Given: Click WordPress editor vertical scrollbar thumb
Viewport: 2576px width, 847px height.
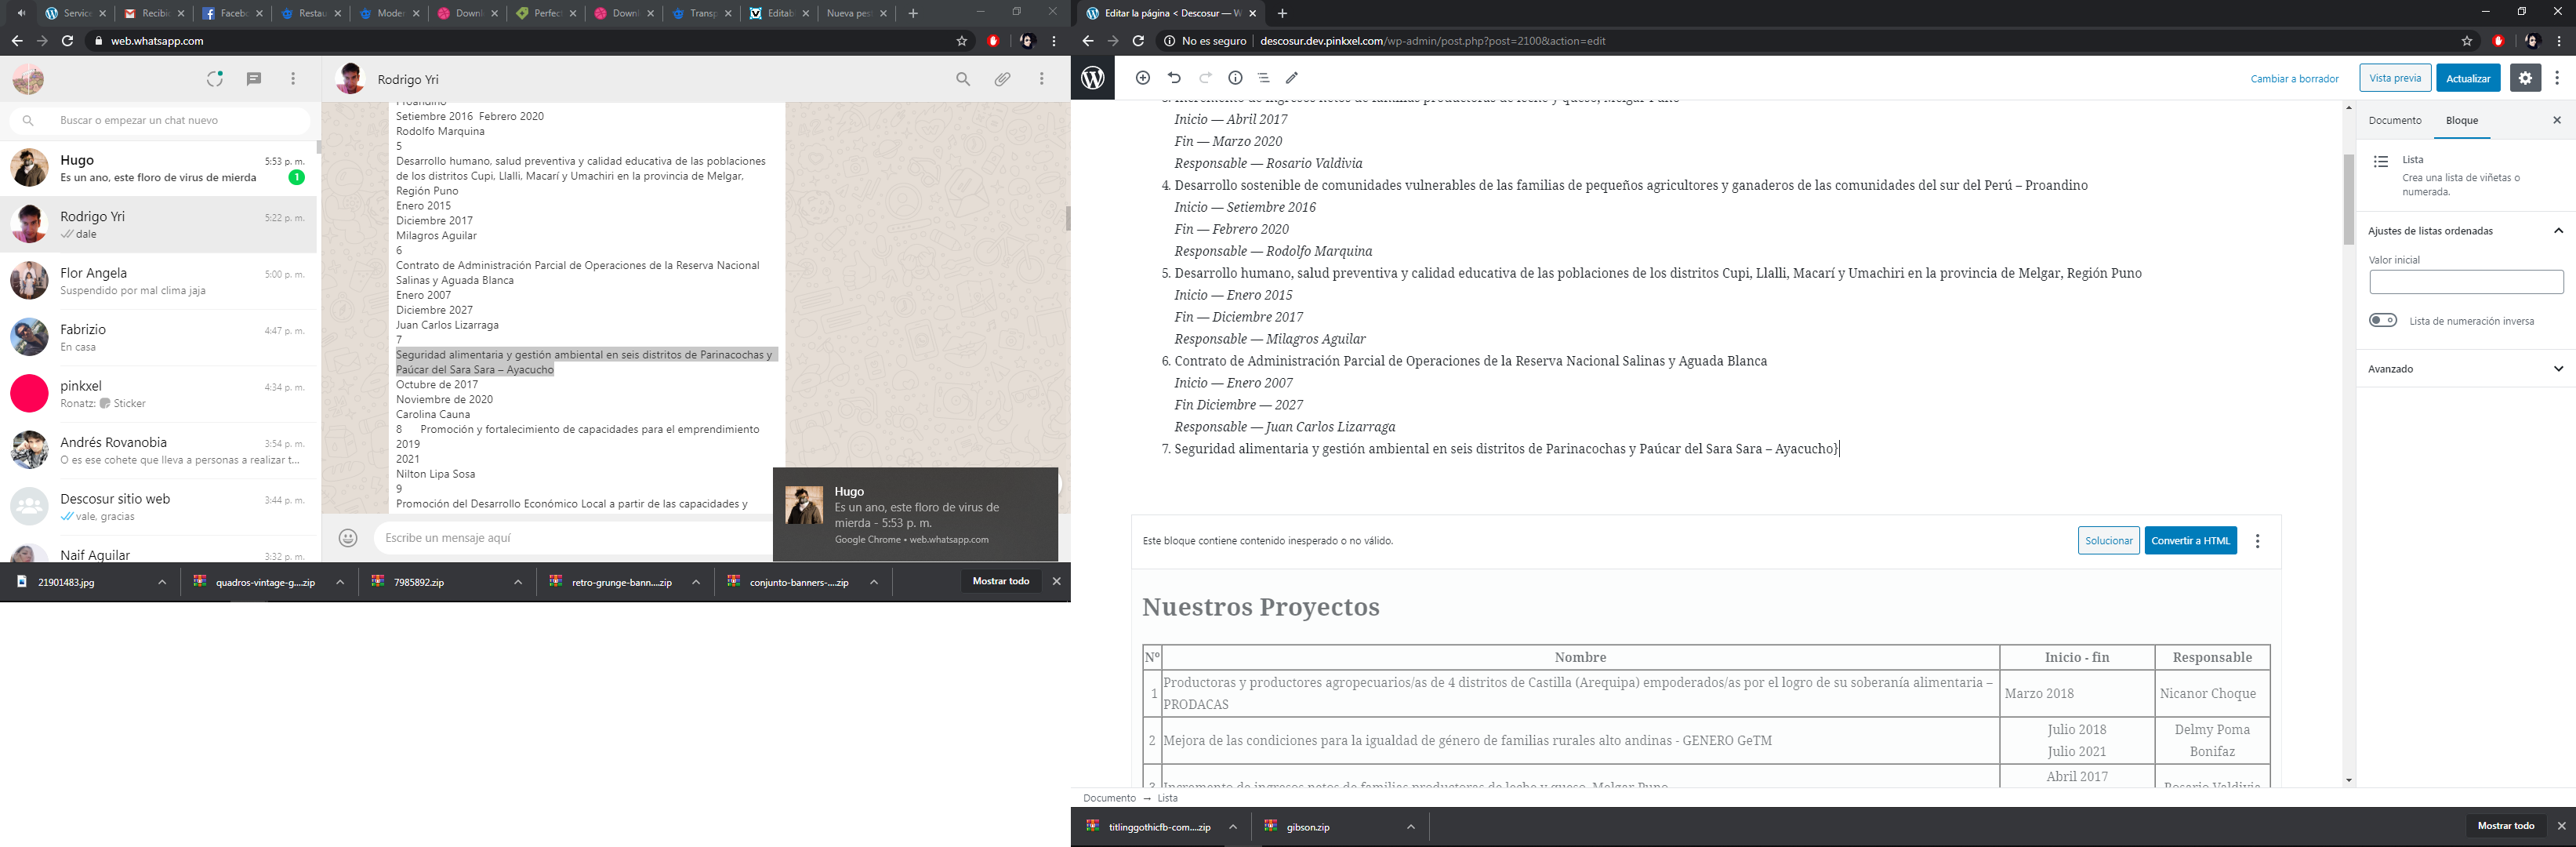Looking at the screenshot, I should (2348, 199).
